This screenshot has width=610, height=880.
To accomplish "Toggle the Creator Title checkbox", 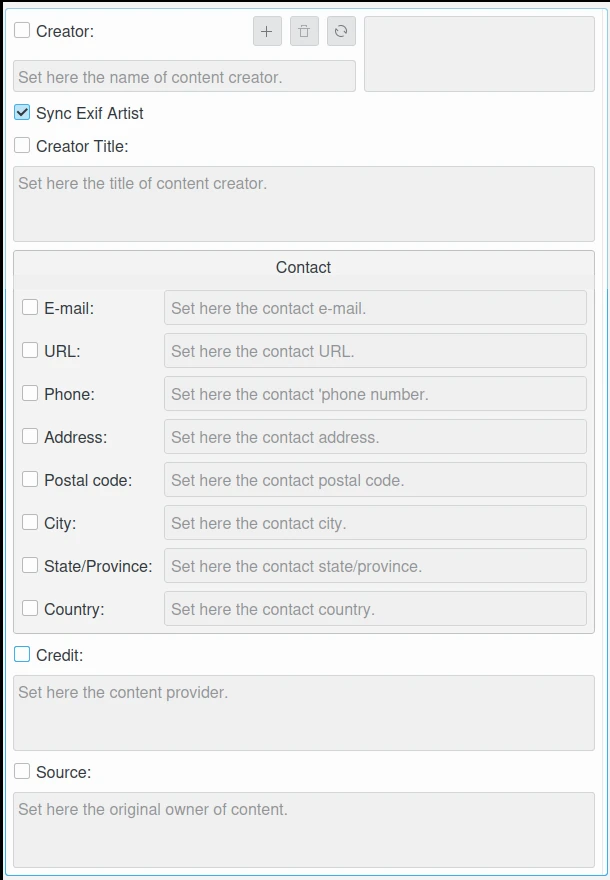I will (22, 146).
